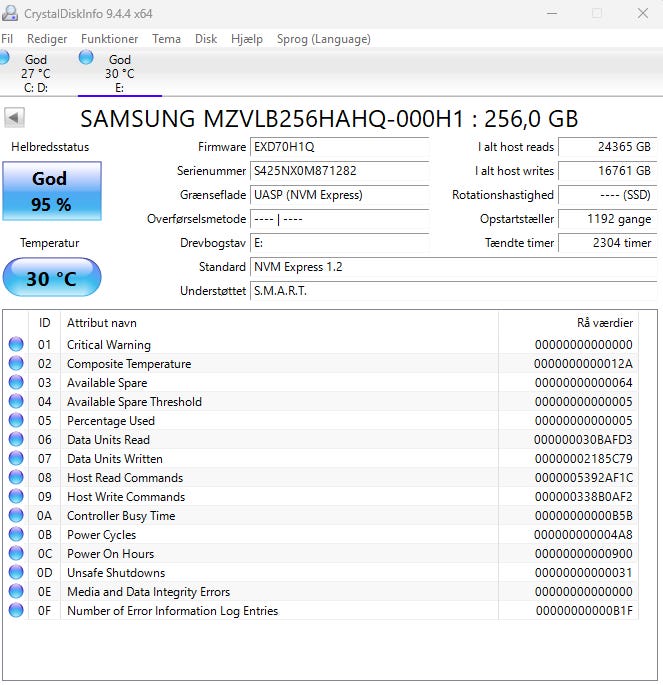
Task: Open the Sprog (Language) menu
Action: 323,39
